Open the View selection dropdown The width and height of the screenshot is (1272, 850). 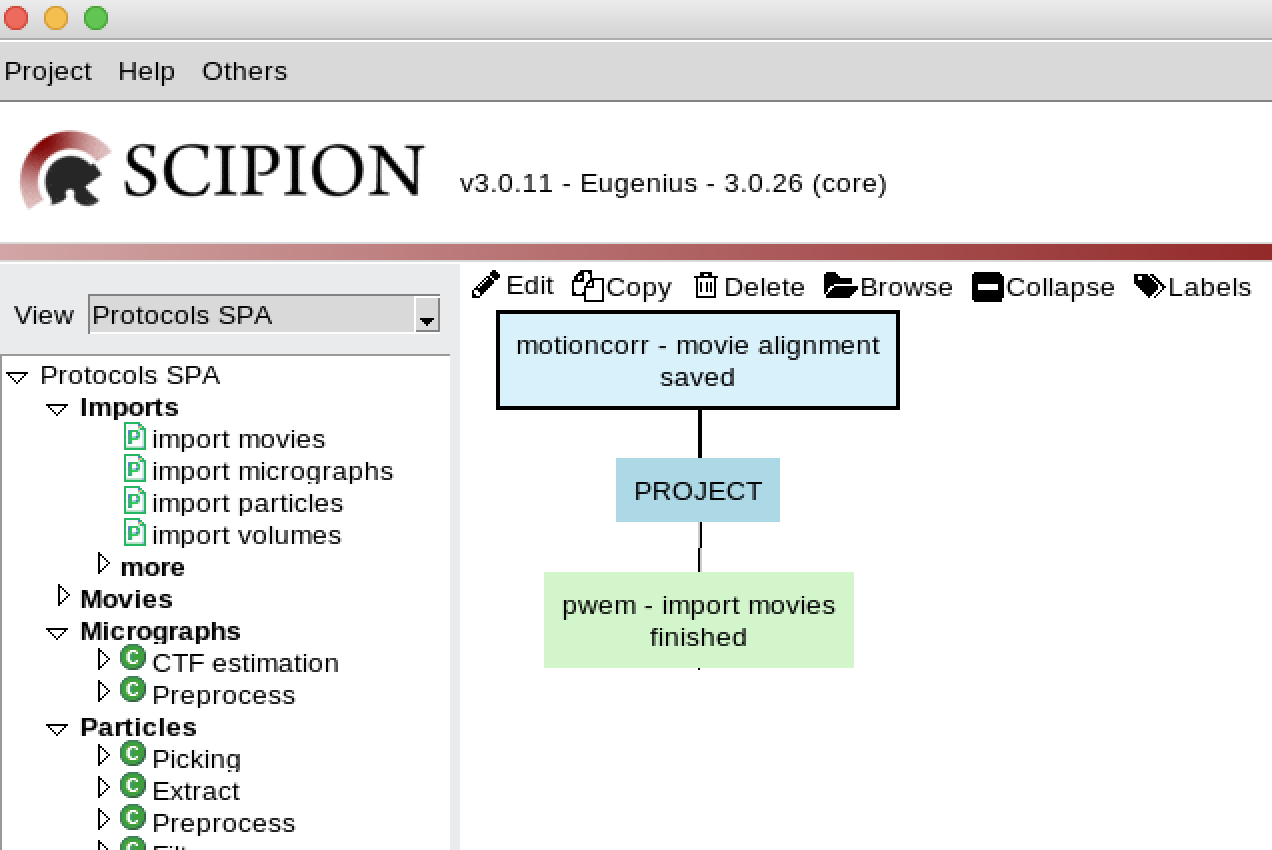[428, 316]
